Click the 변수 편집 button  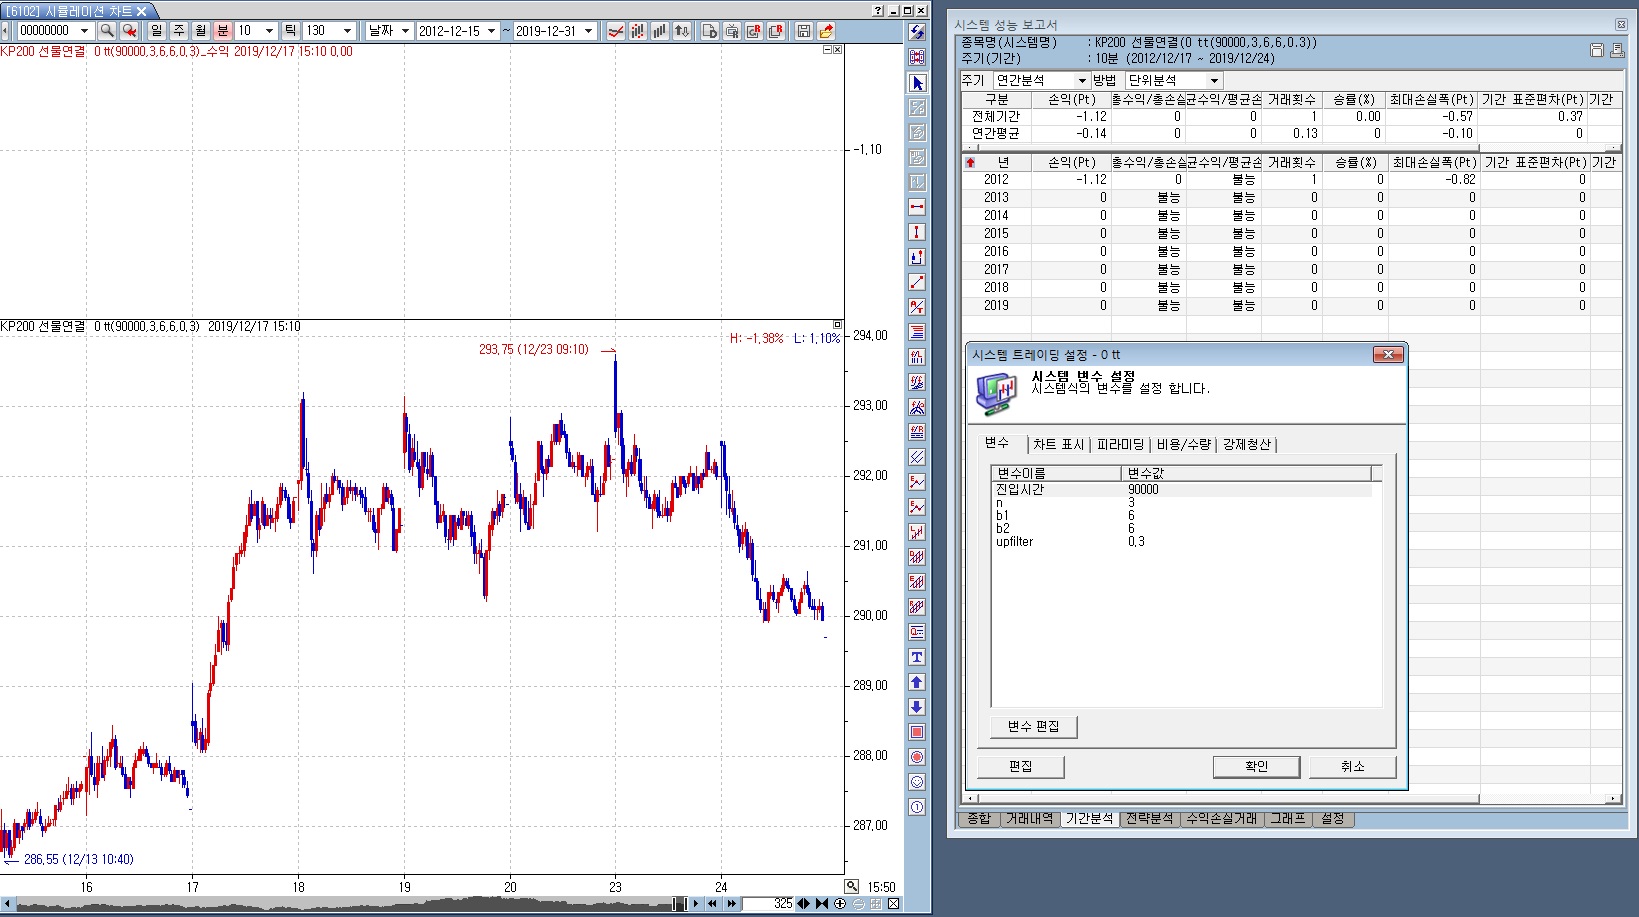(1033, 726)
